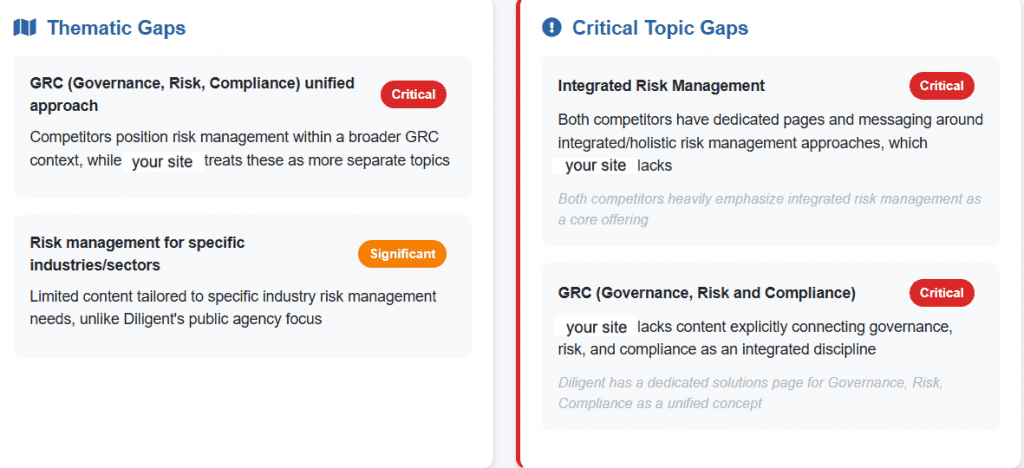
Task: Click 'your site' before 'lacks content explicitly'
Action: coord(596,327)
